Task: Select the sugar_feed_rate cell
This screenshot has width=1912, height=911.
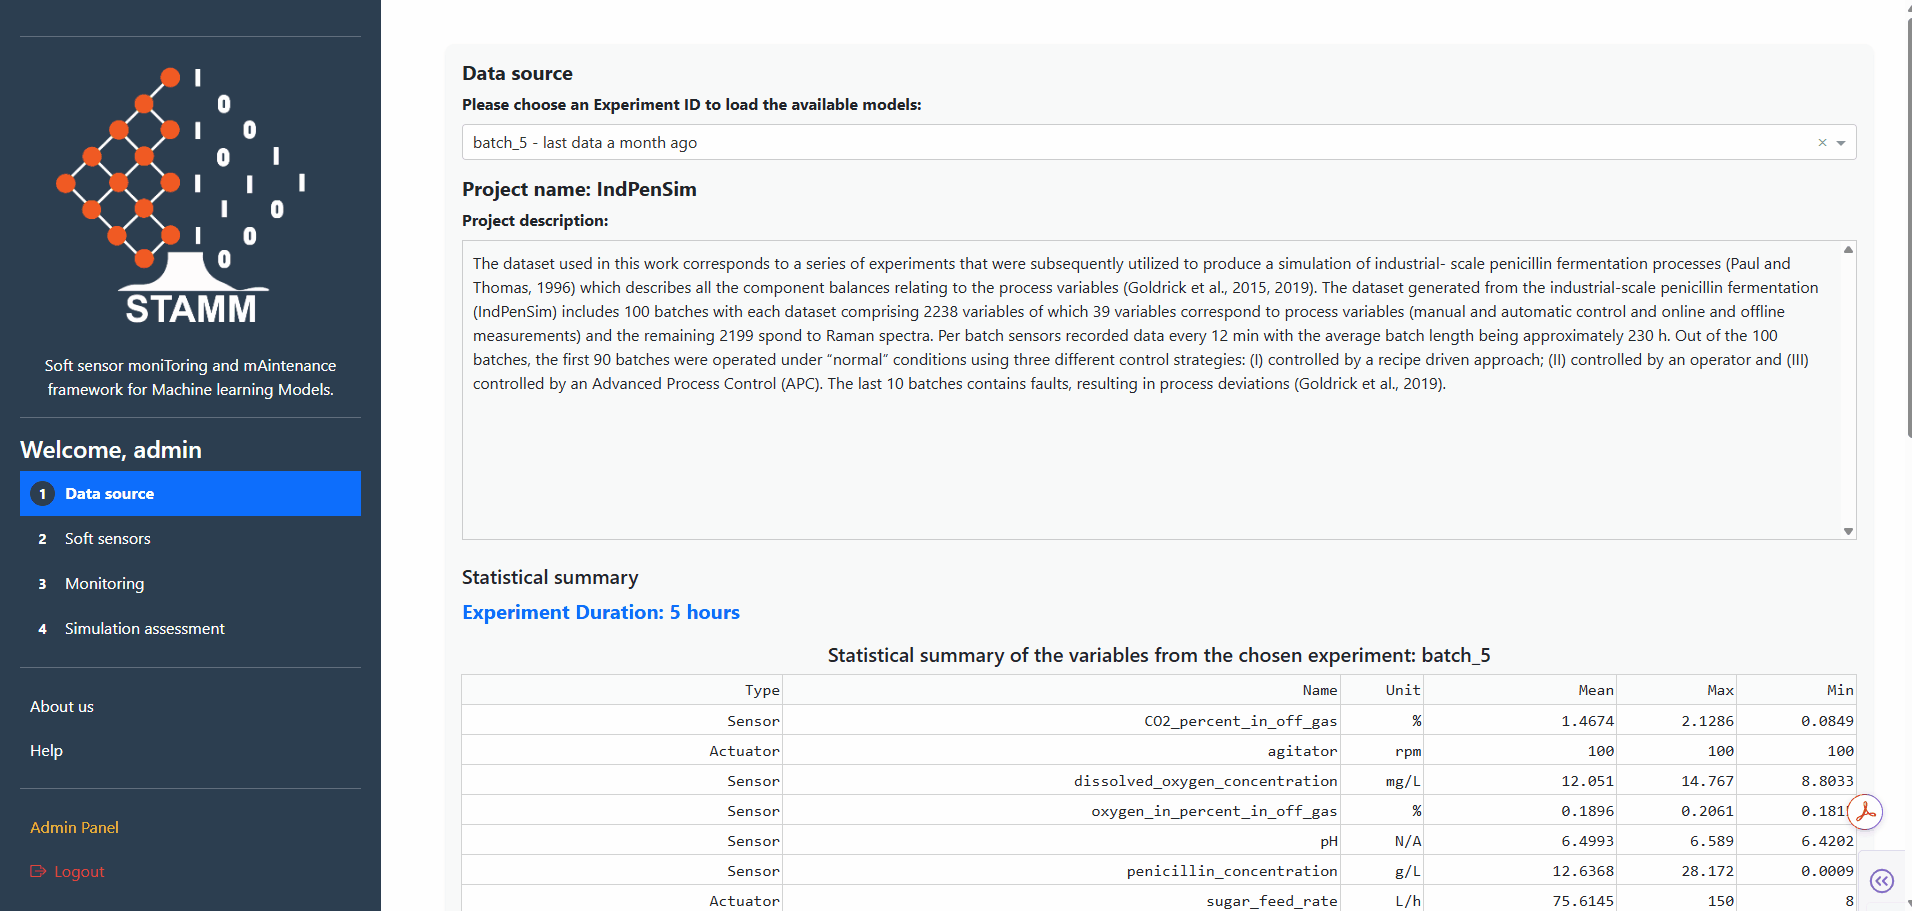Action: [1061, 900]
